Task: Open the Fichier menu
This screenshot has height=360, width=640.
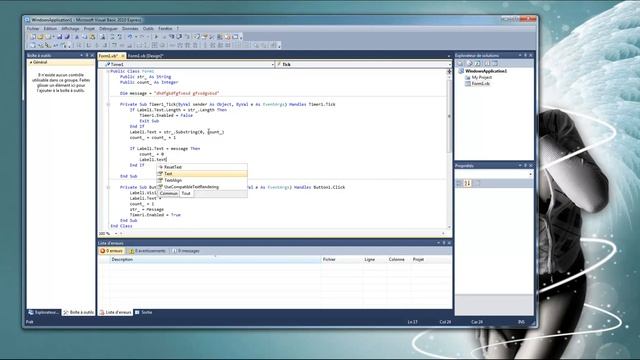Action: click(33, 29)
